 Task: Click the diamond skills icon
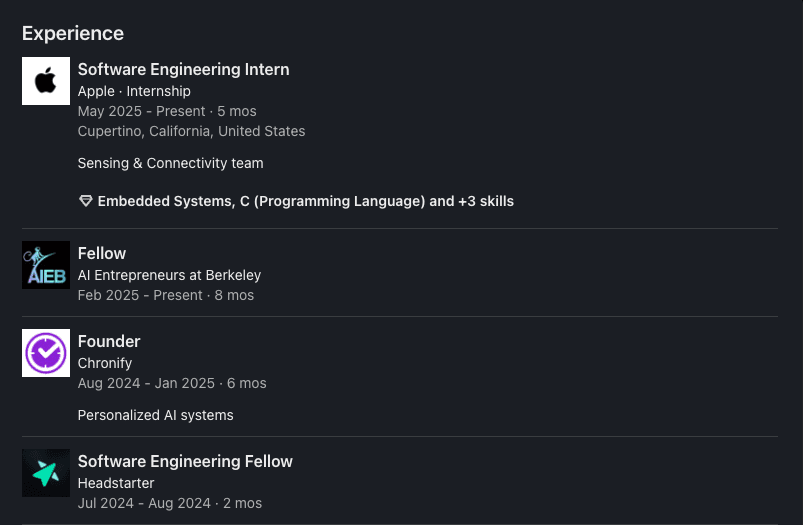(x=85, y=201)
